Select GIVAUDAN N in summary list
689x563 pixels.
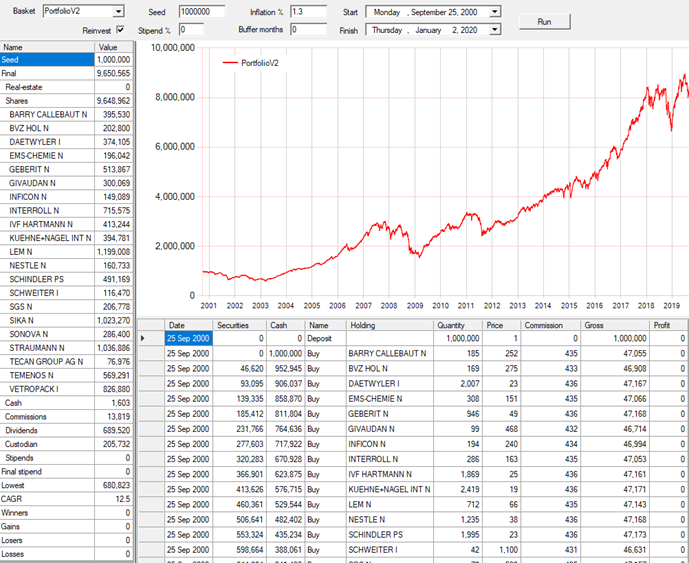66,183
